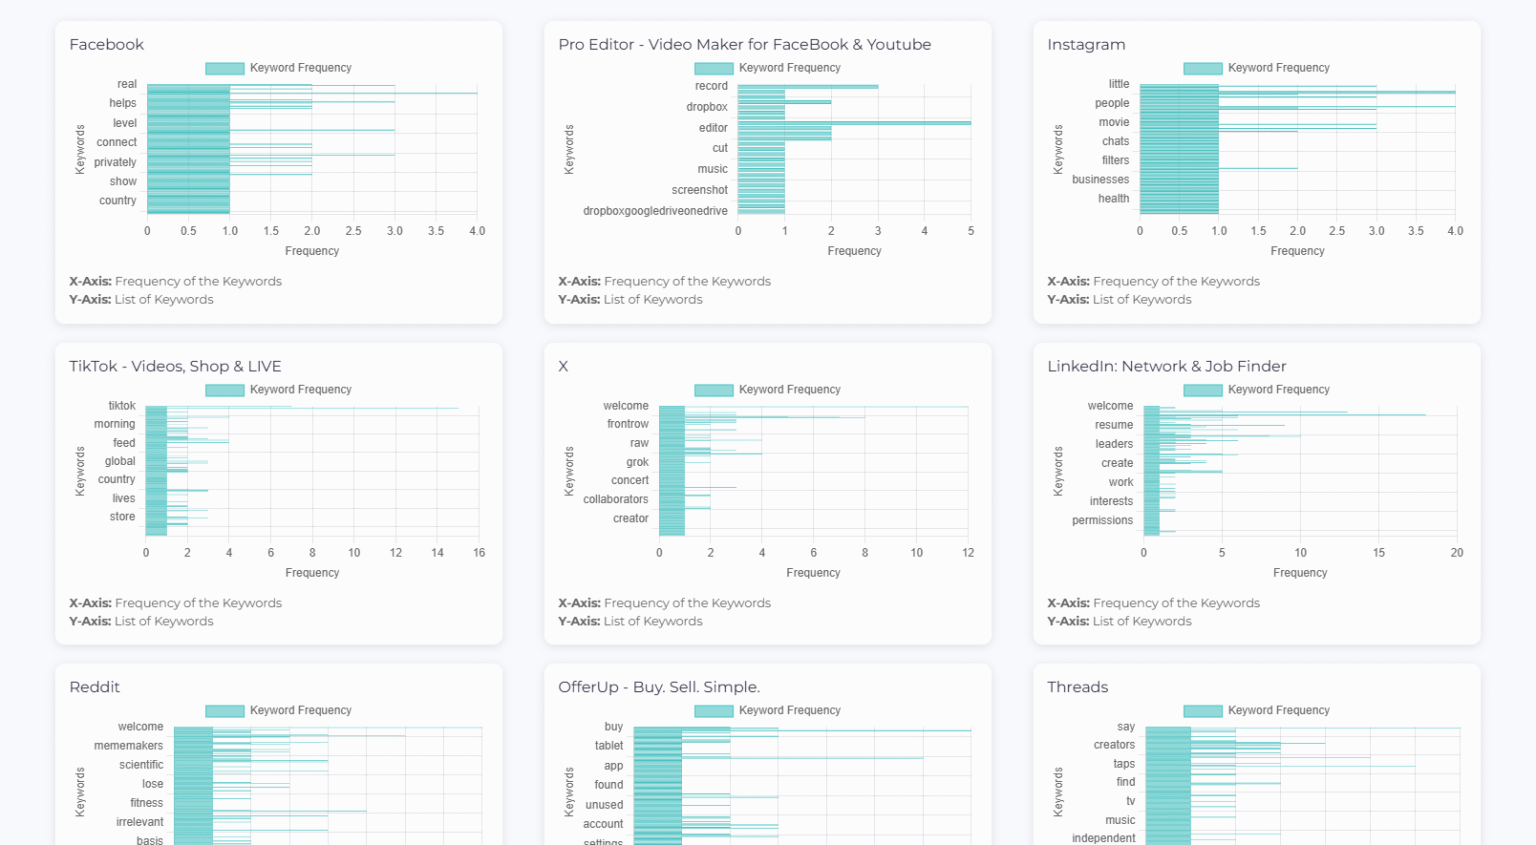Click the 'businesses' keyword label in the Instagram chart
This screenshot has height=845, width=1536.
tap(1100, 180)
